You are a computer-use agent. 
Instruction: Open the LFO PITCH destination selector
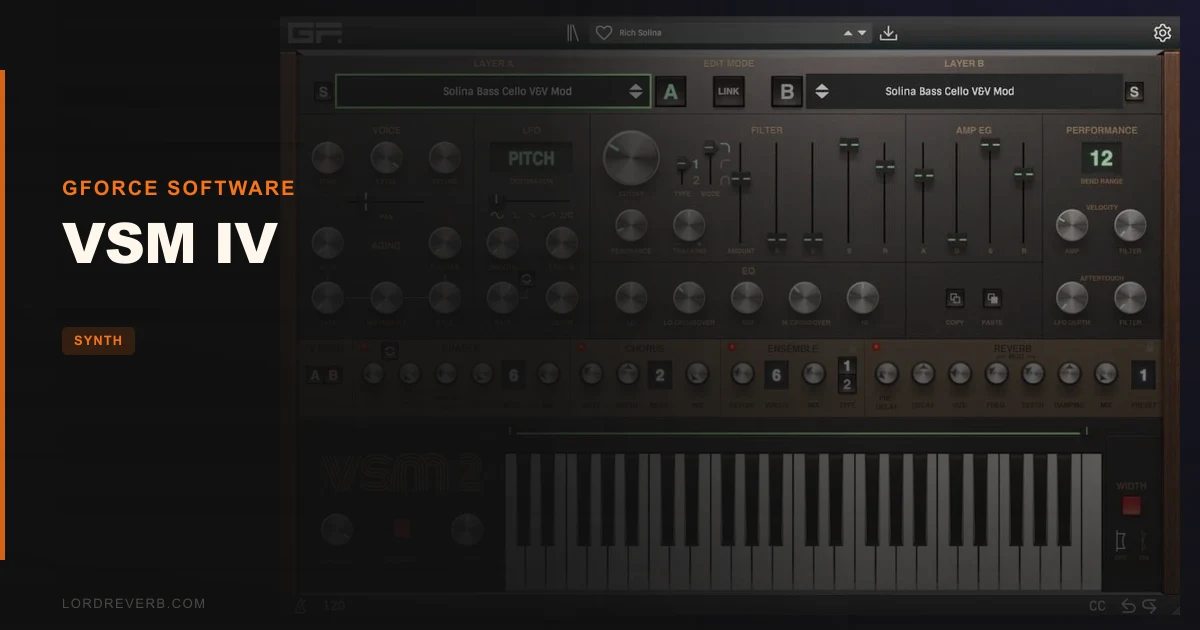click(x=531, y=159)
